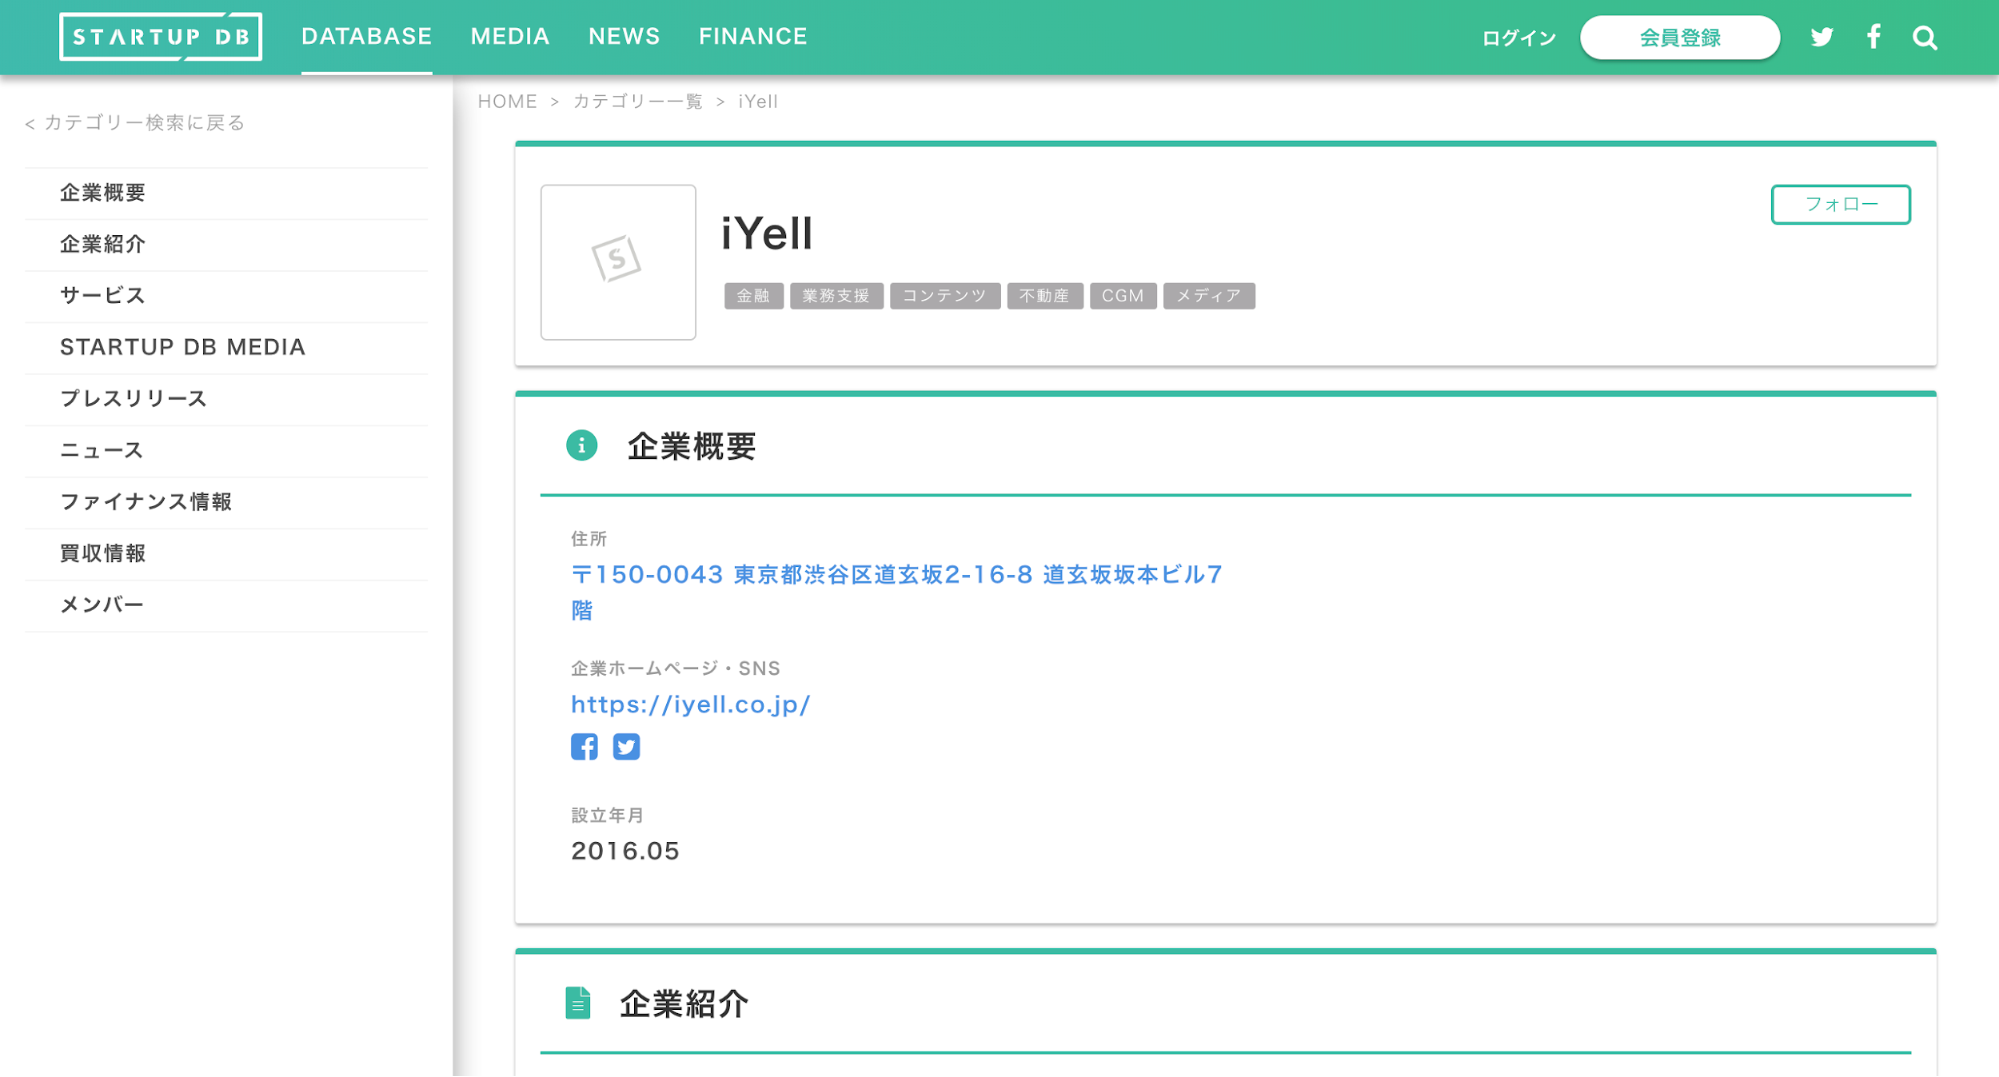Image resolution: width=1999 pixels, height=1077 pixels.
Task: Click HOME in the breadcrumb
Action: 507,101
